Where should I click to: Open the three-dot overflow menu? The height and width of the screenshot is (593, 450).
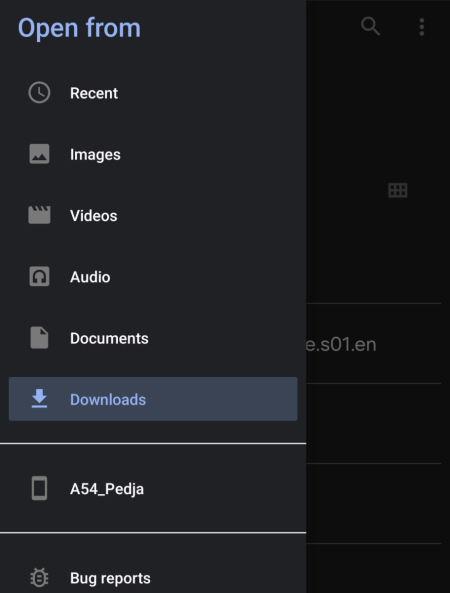[x=422, y=27]
